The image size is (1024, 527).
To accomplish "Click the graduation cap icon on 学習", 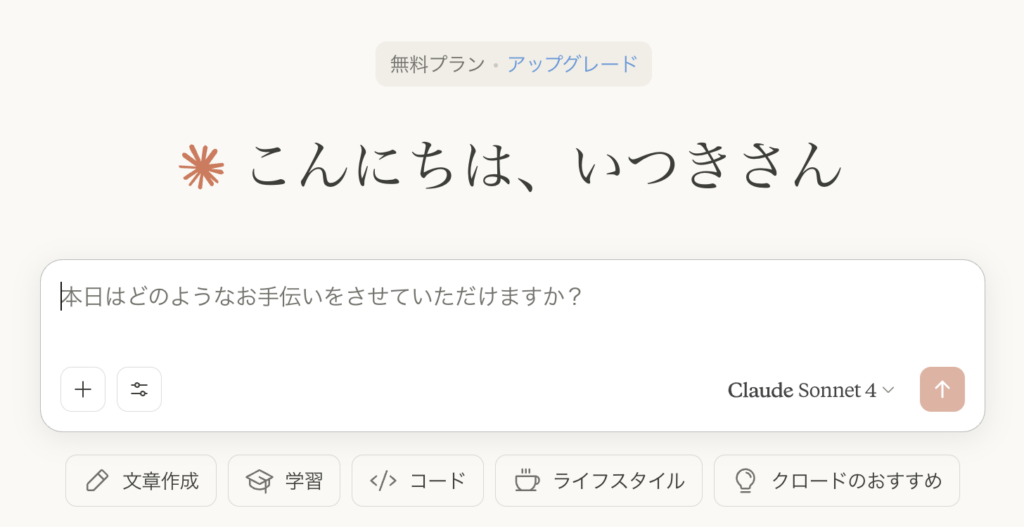I will (259, 481).
